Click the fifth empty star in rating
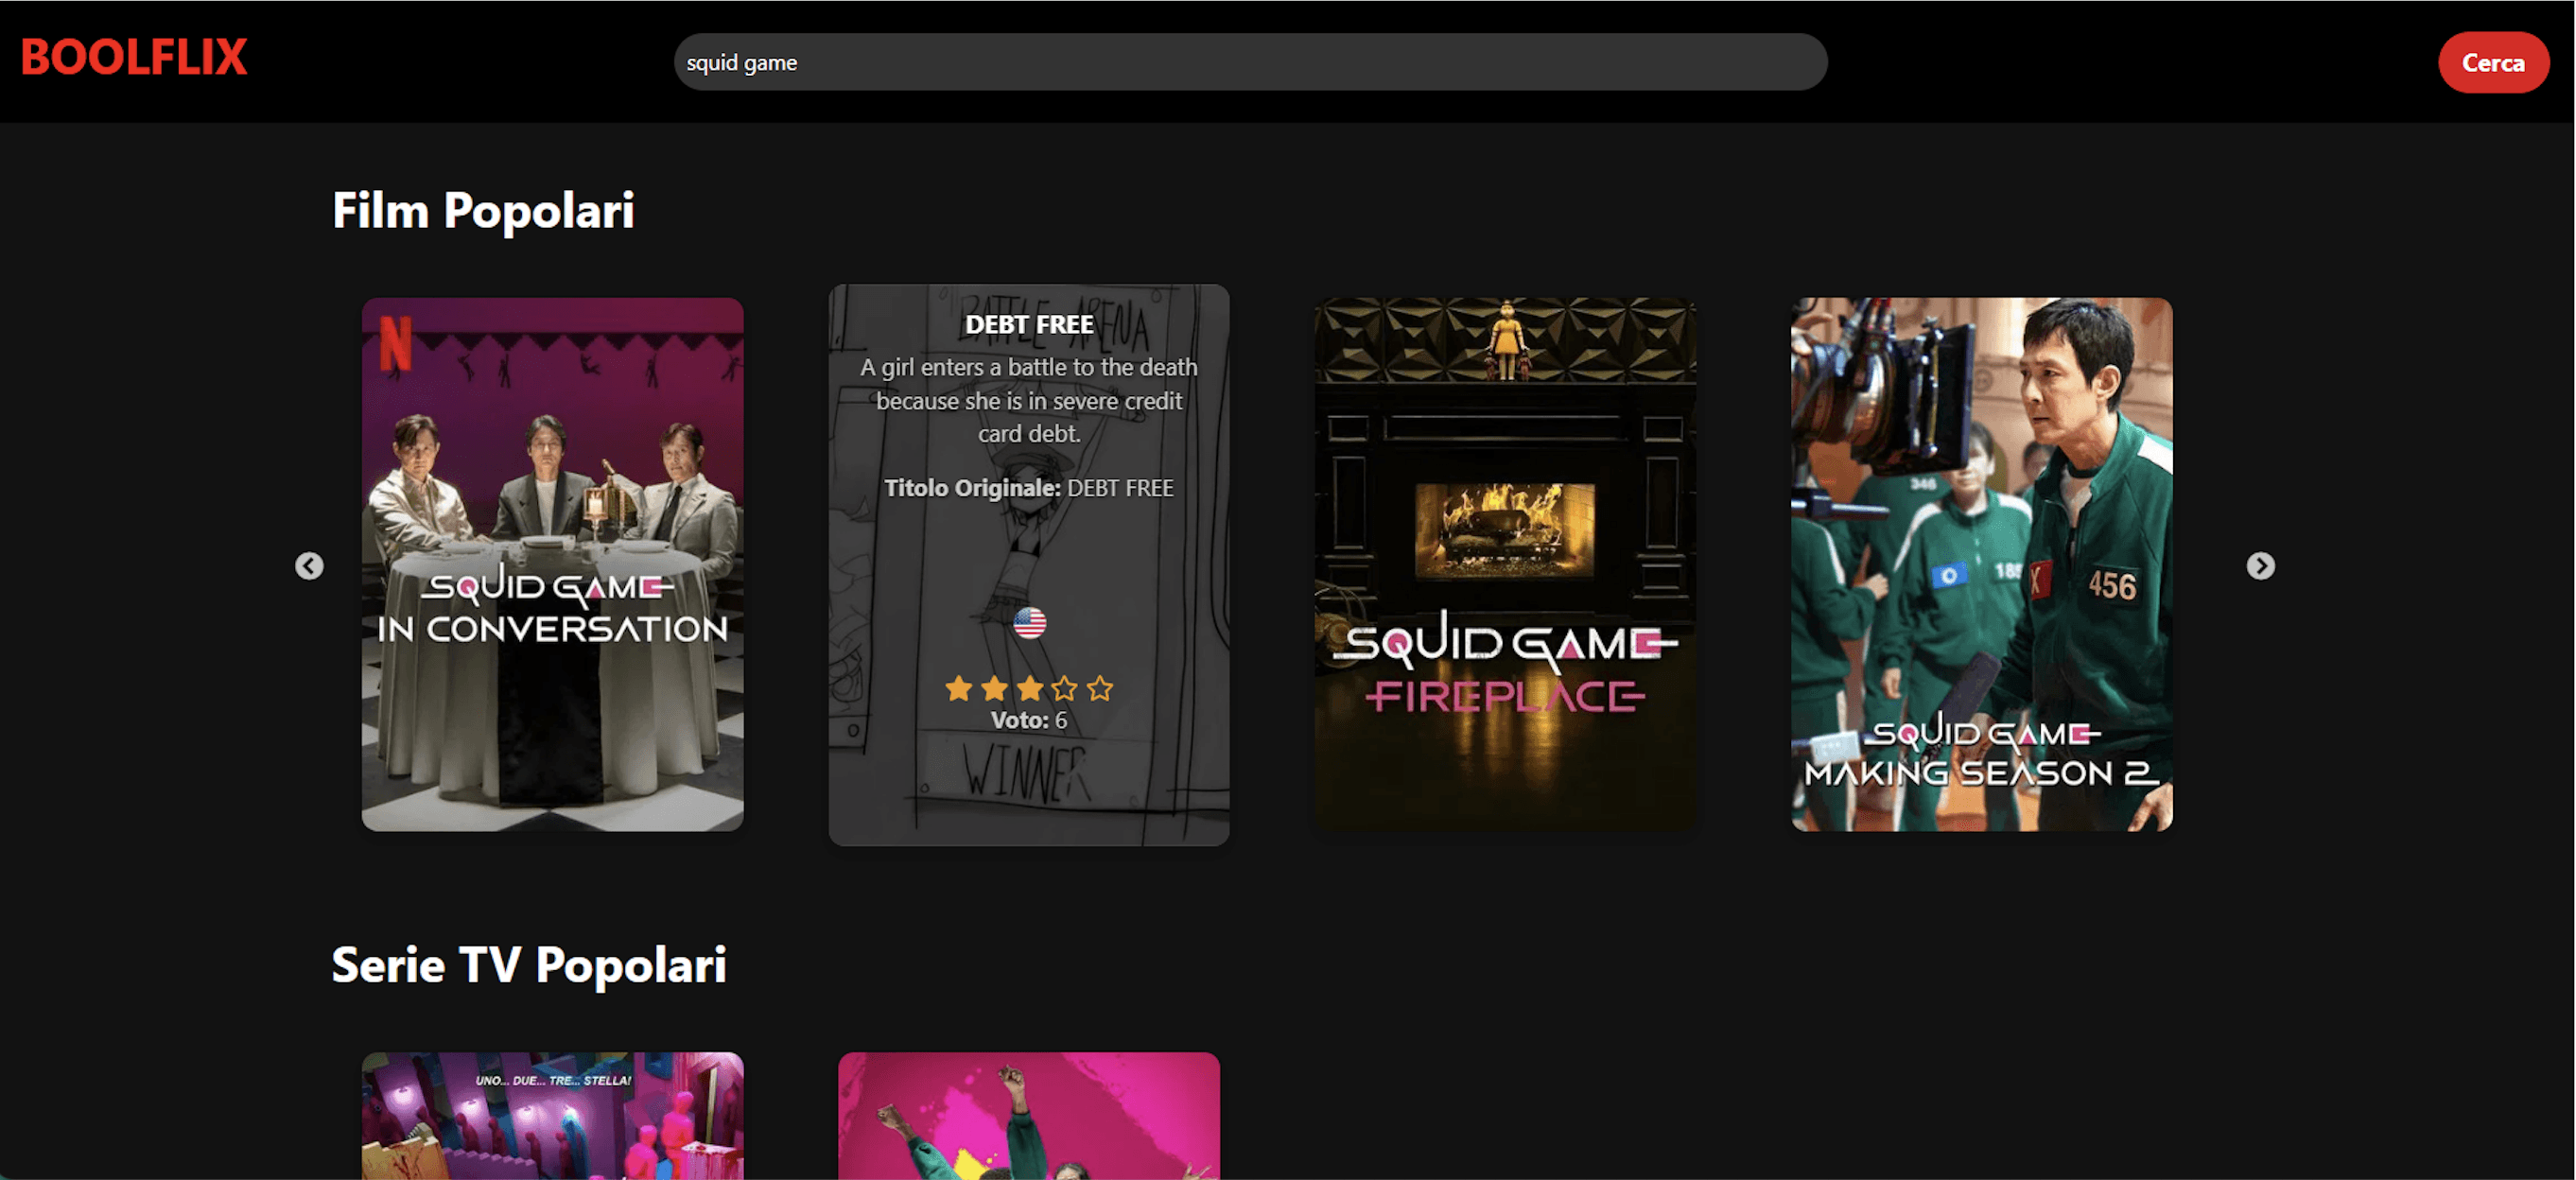This screenshot has width=2576, height=1180. (x=1100, y=688)
